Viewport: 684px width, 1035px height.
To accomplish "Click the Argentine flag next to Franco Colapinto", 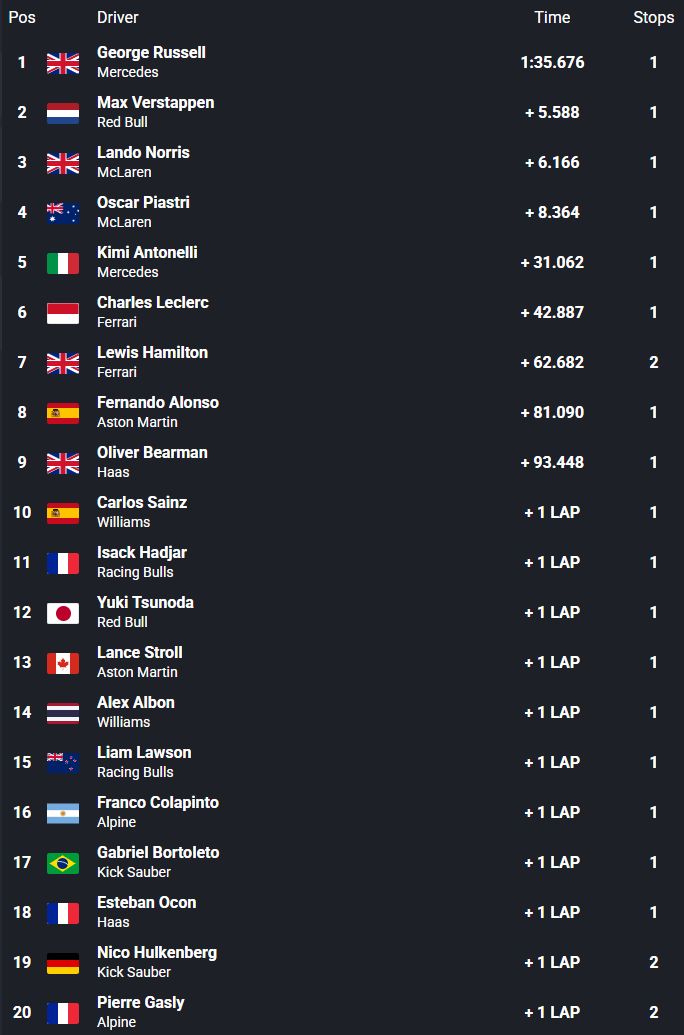I will tap(63, 813).
